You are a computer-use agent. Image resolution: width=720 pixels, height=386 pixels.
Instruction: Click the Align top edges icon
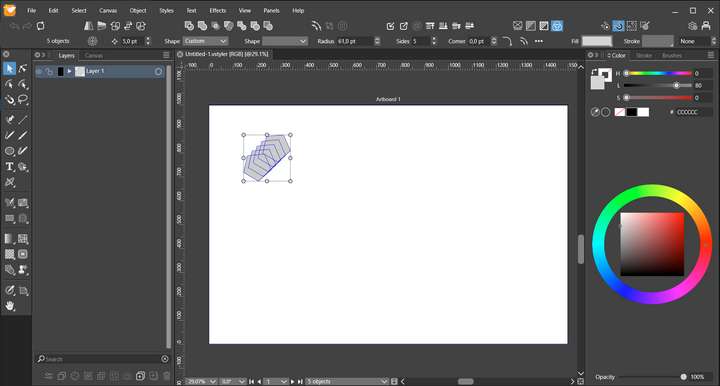point(430,26)
